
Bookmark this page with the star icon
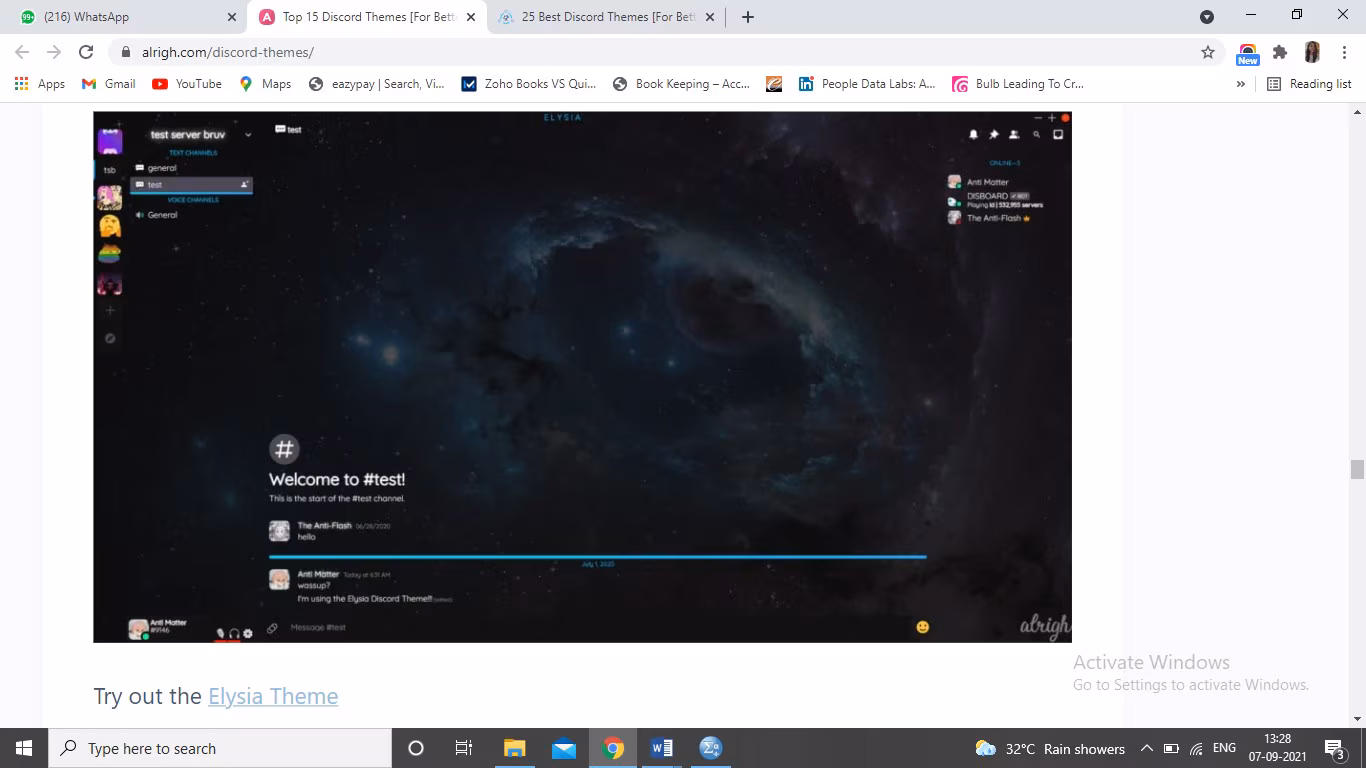coord(1208,52)
